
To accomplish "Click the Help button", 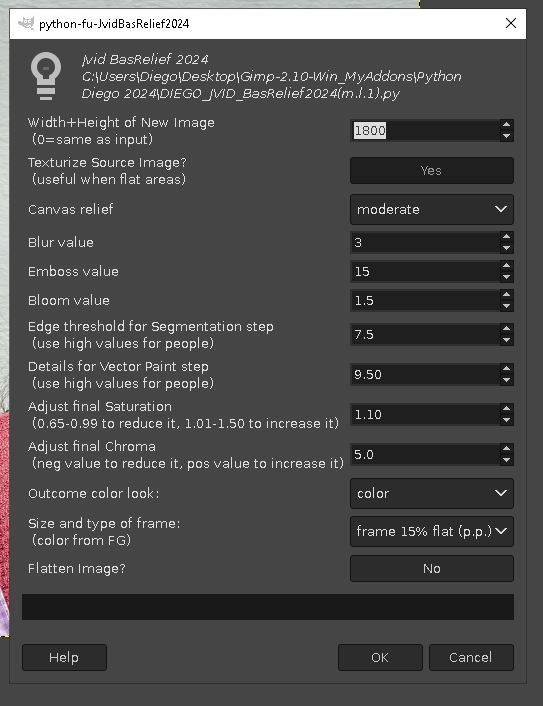I will pos(64,657).
